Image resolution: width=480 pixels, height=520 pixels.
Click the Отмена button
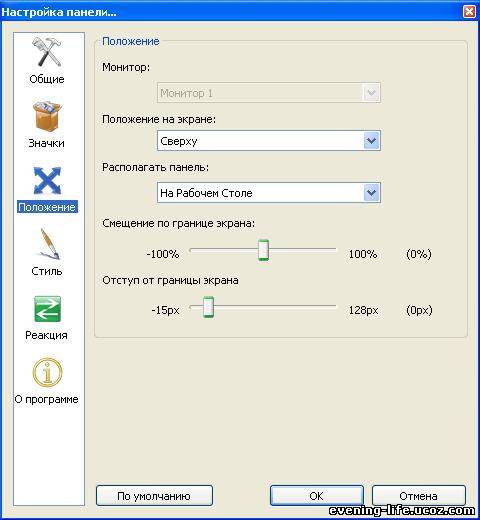tap(418, 496)
